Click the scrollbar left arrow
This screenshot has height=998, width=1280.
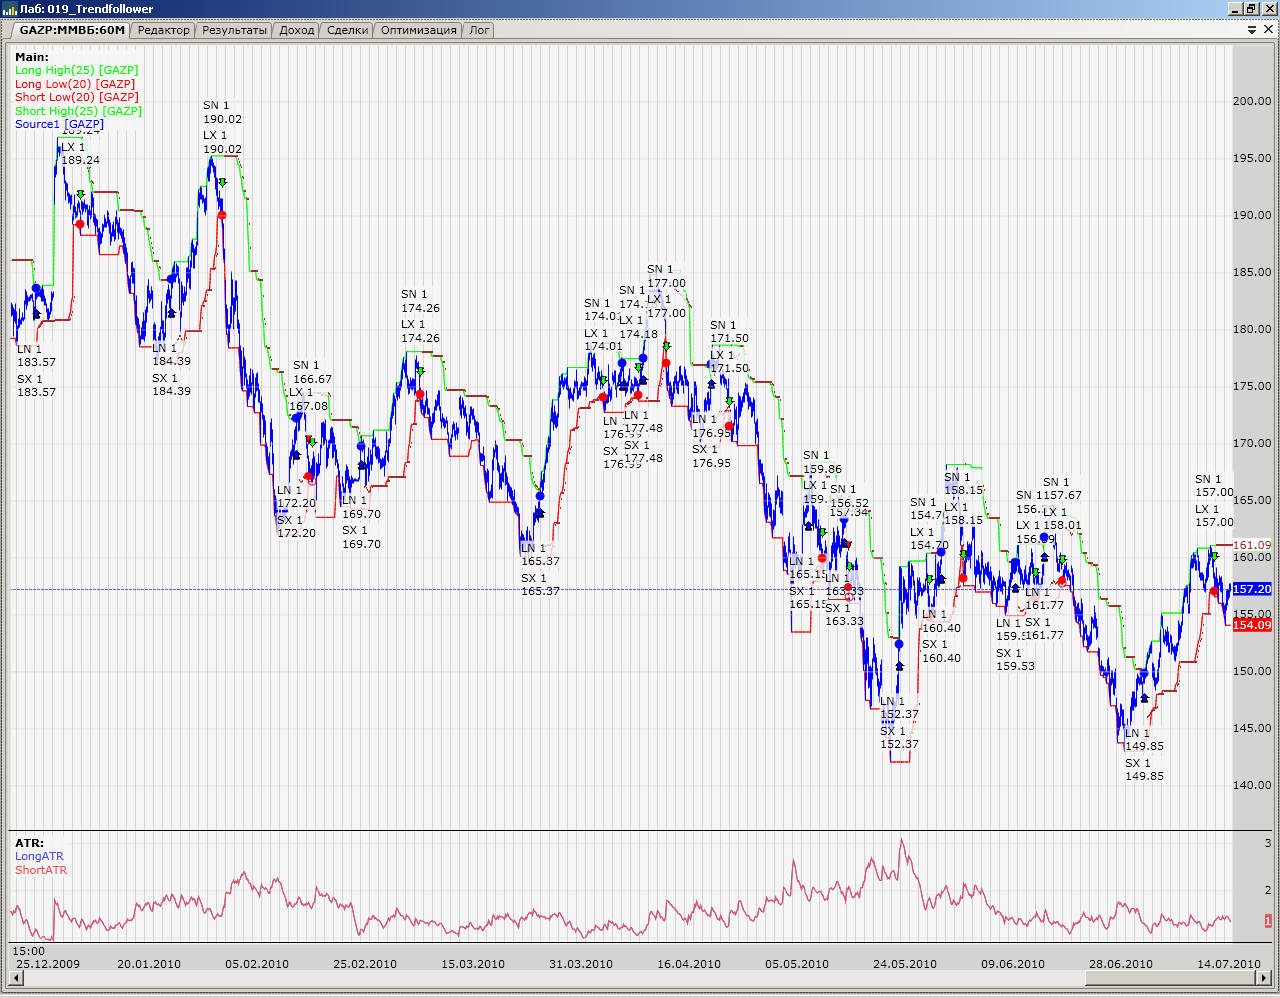[14, 978]
